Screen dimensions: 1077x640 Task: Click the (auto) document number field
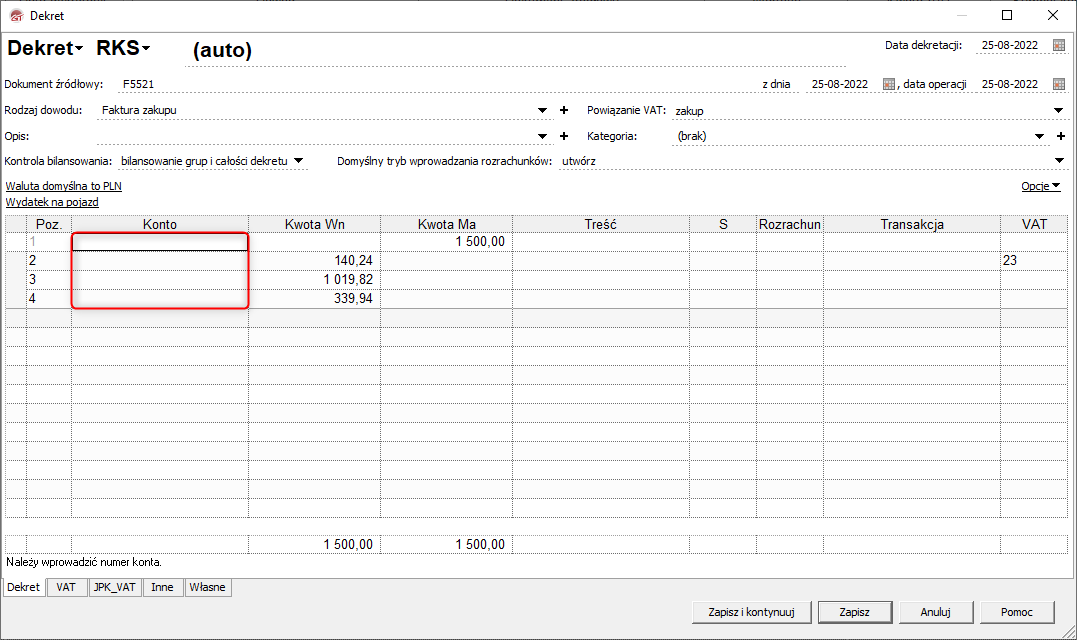515,50
